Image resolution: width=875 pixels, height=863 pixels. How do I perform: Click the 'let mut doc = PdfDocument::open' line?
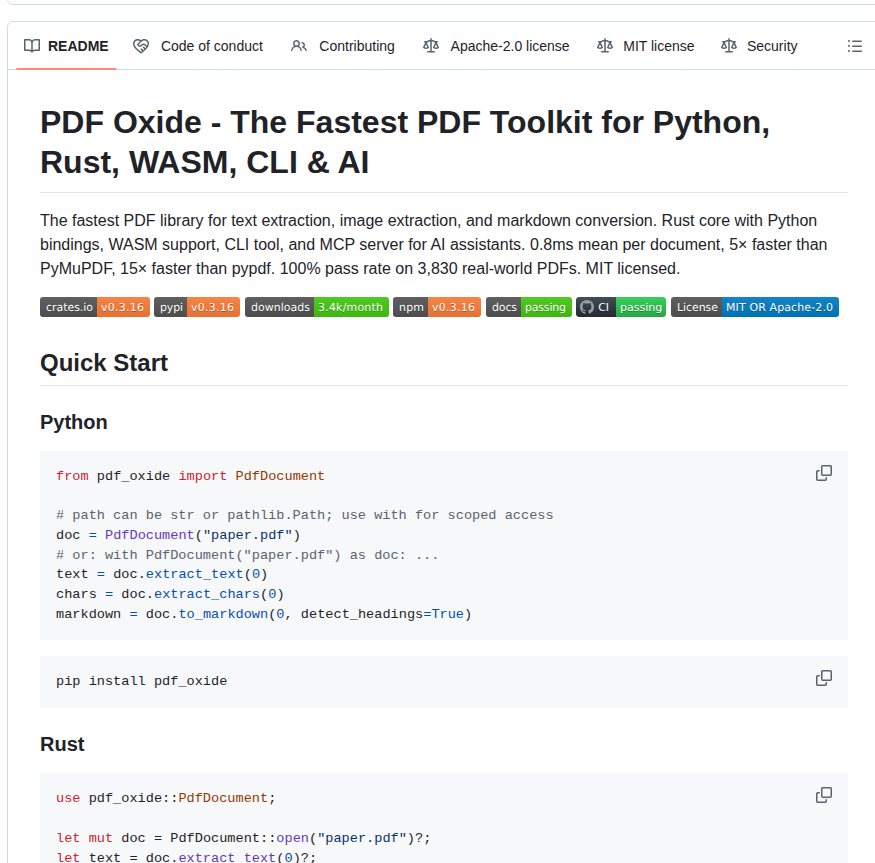point(243,838)
